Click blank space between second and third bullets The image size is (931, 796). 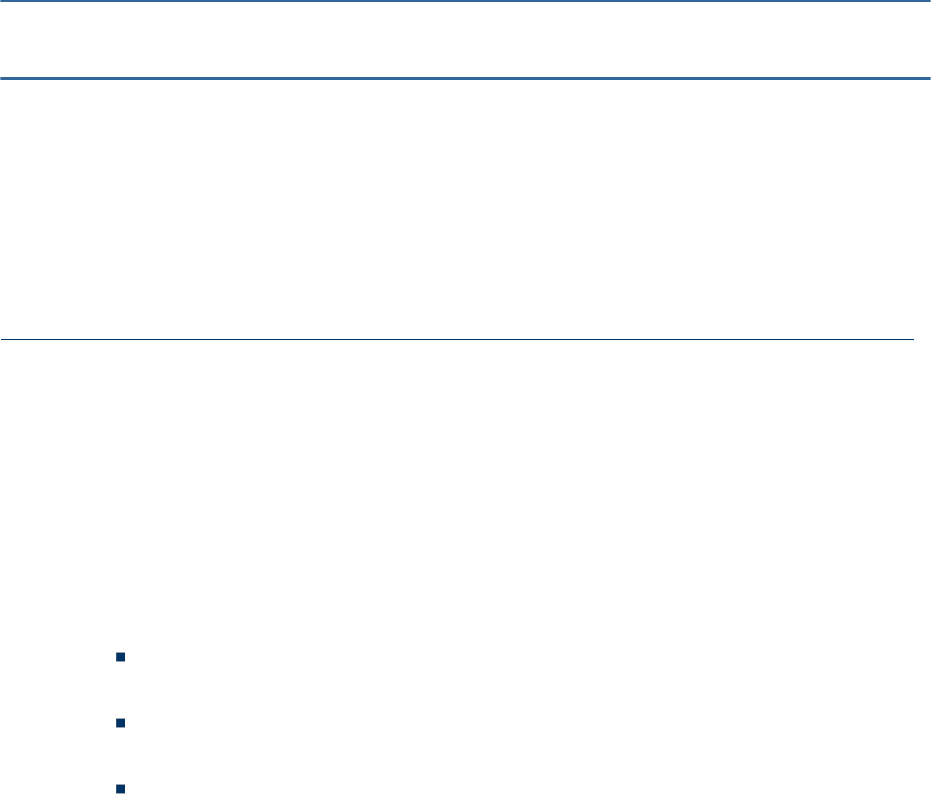click(466, 756)
